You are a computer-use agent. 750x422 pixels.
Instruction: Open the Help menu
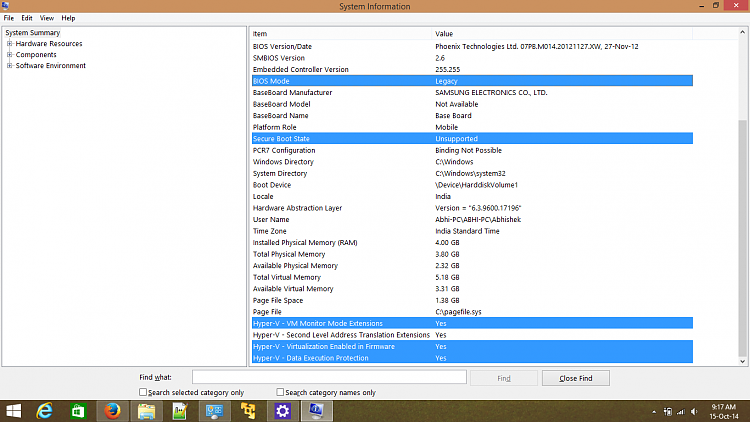pyautogui.click(x=68, y=18)
